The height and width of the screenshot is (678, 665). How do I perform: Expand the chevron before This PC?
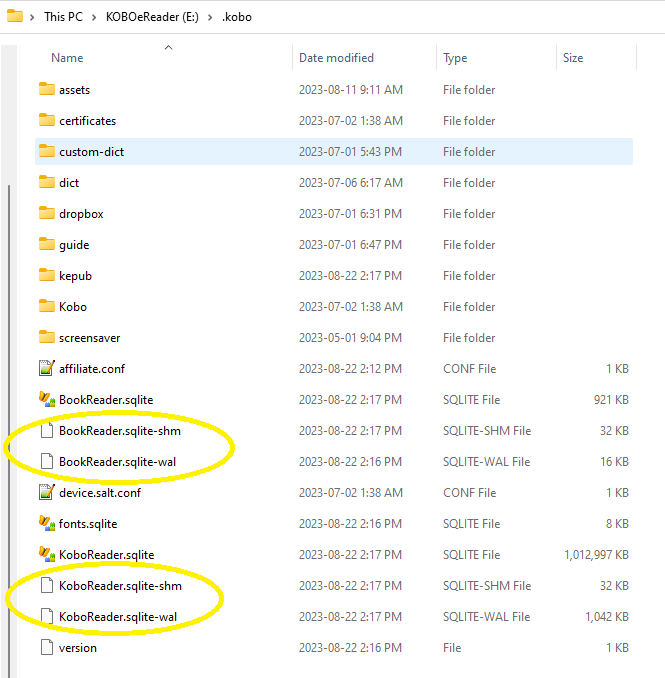(x=32, y=17)
